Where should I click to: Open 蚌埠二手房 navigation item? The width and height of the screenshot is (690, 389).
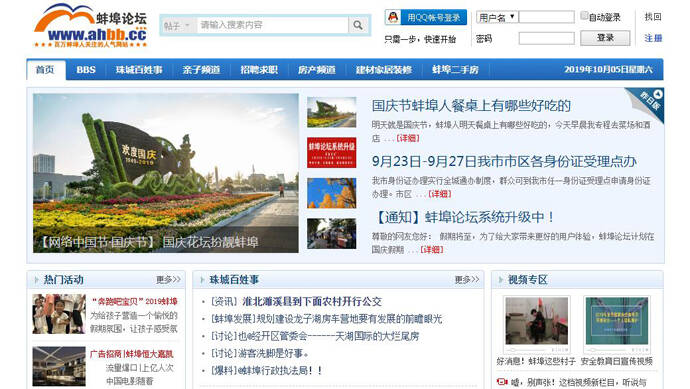[455, 70]
